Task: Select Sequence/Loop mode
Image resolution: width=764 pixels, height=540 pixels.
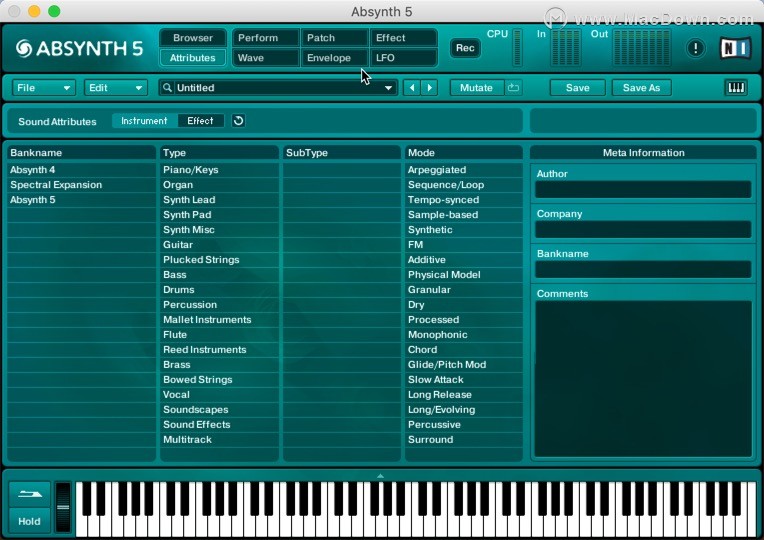Action: coord(464,185)
